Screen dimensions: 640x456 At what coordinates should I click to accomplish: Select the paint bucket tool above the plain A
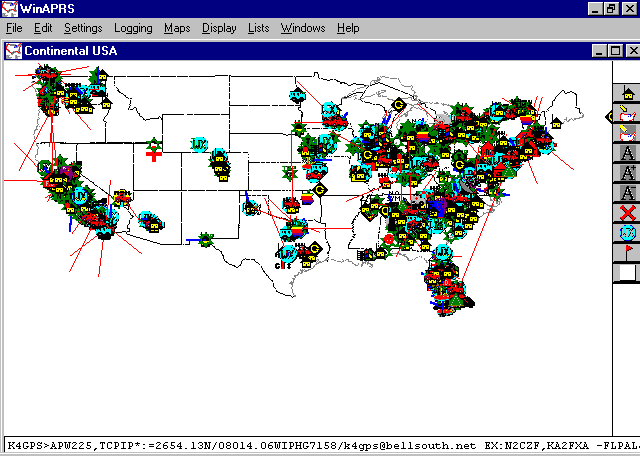coord(626,134)
